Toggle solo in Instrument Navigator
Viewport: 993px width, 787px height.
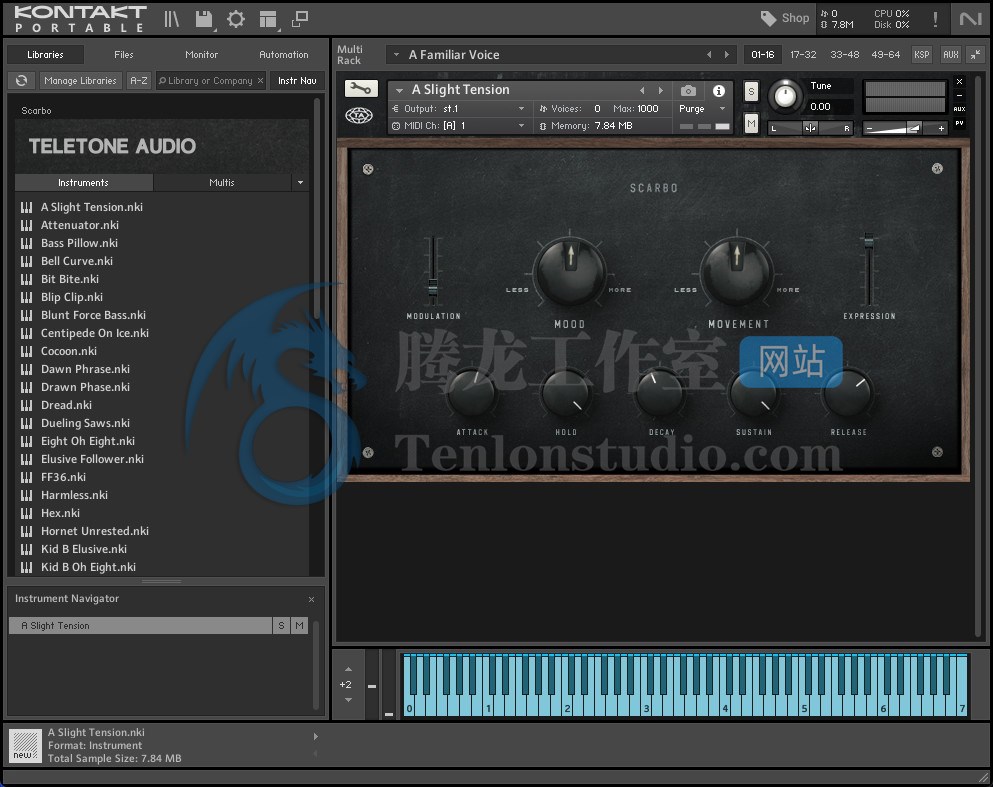(x=281, y=626)
